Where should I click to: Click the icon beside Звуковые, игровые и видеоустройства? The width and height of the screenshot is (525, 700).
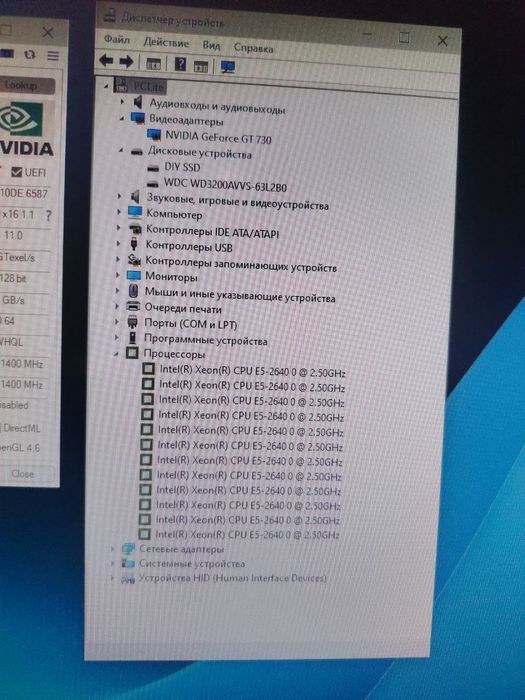(135, 196)
